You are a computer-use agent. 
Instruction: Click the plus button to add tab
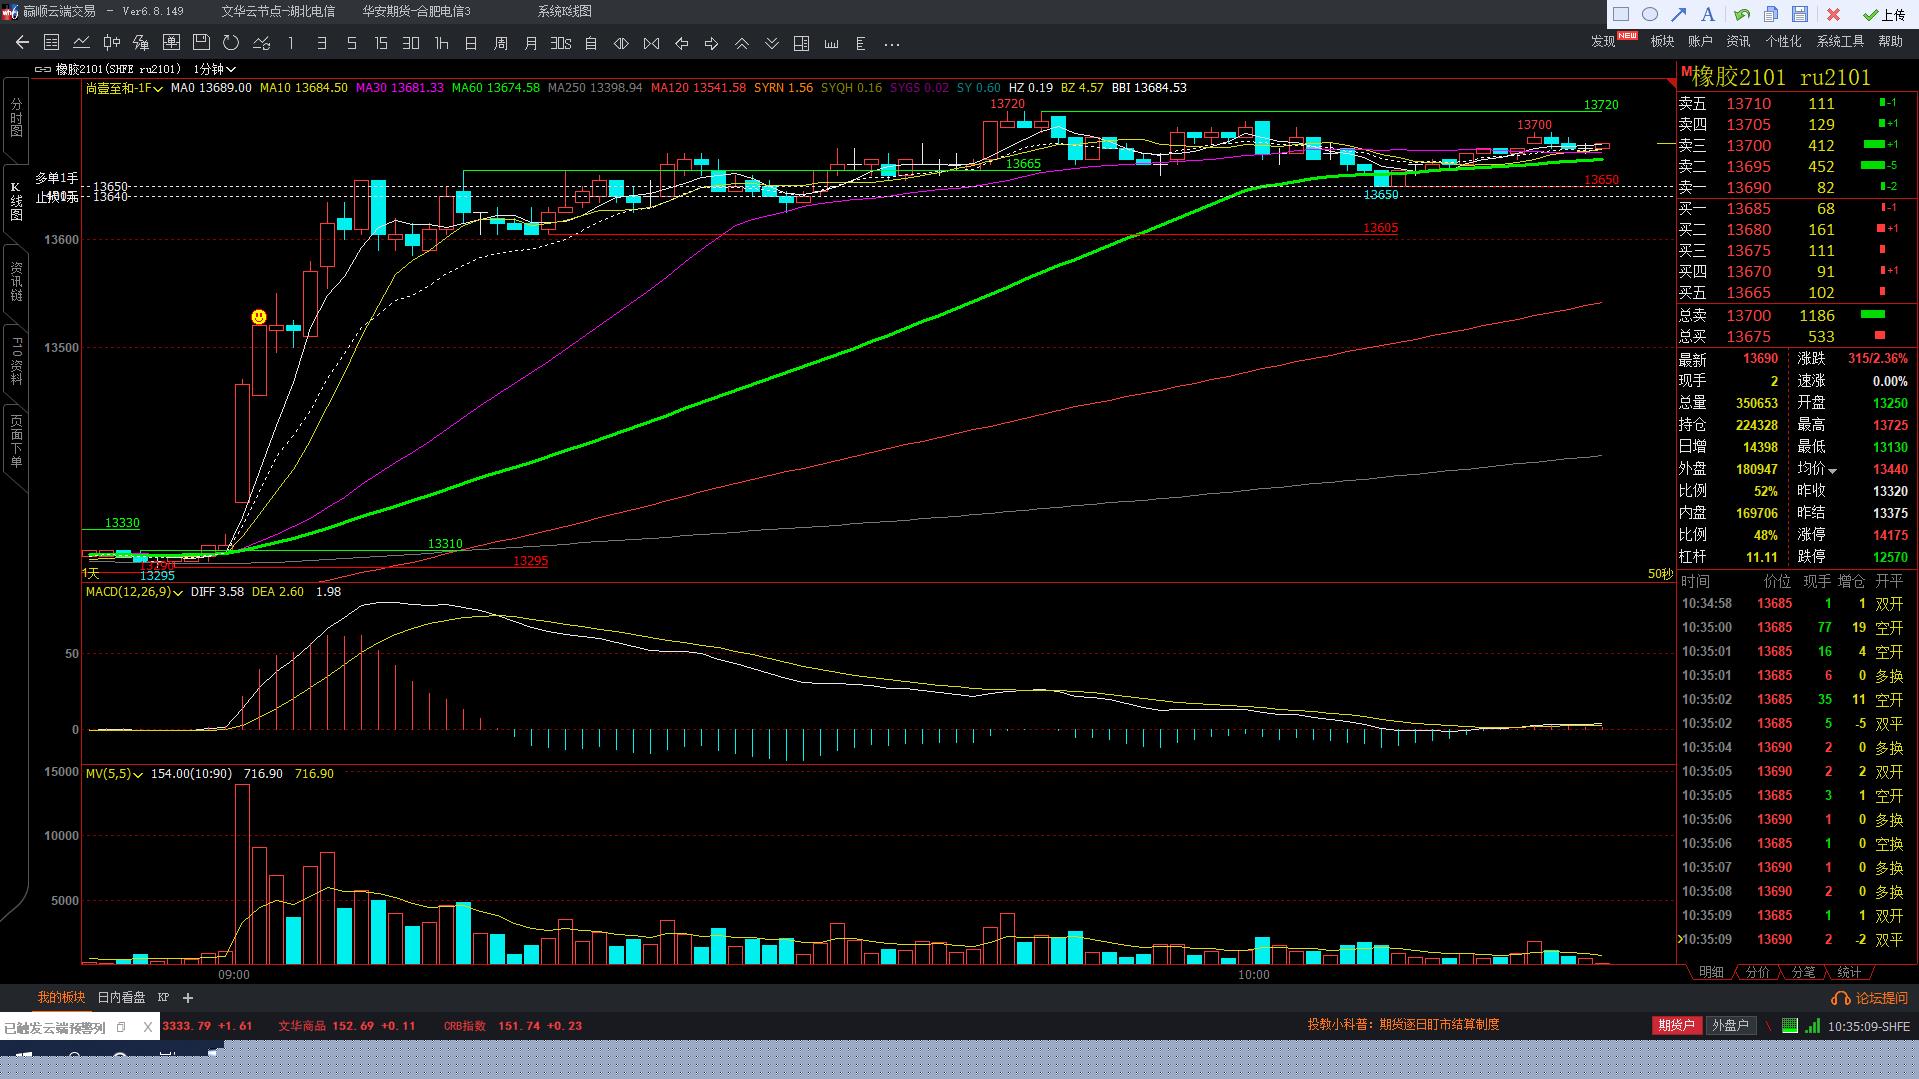click(x=188, y=997)
